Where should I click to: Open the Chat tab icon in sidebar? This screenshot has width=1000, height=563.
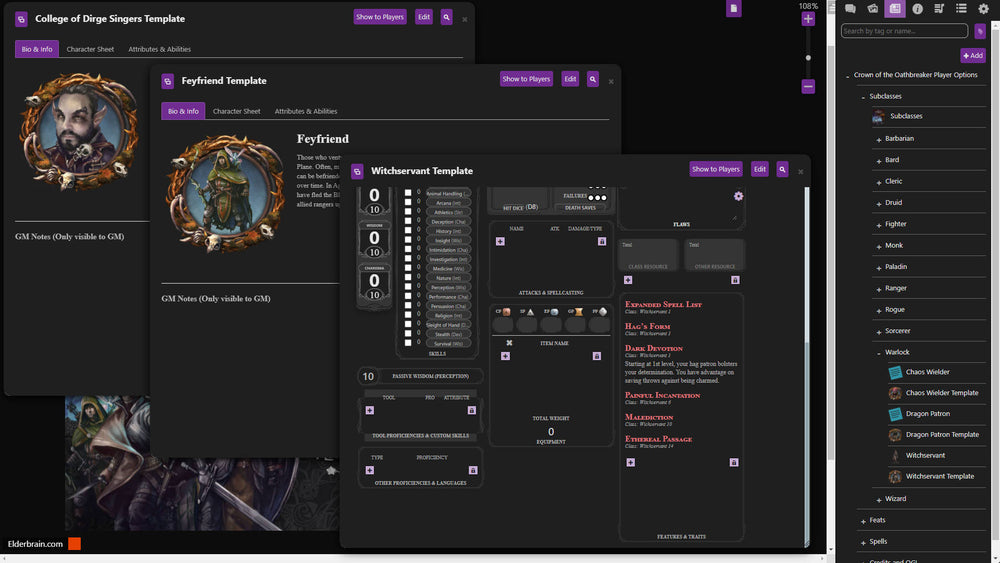[850, 9]
